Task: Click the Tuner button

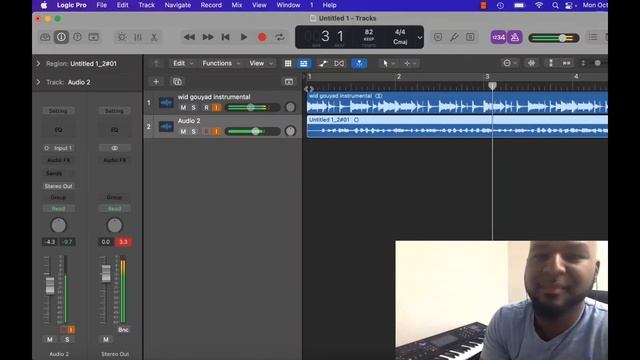Action: (454, 37)
